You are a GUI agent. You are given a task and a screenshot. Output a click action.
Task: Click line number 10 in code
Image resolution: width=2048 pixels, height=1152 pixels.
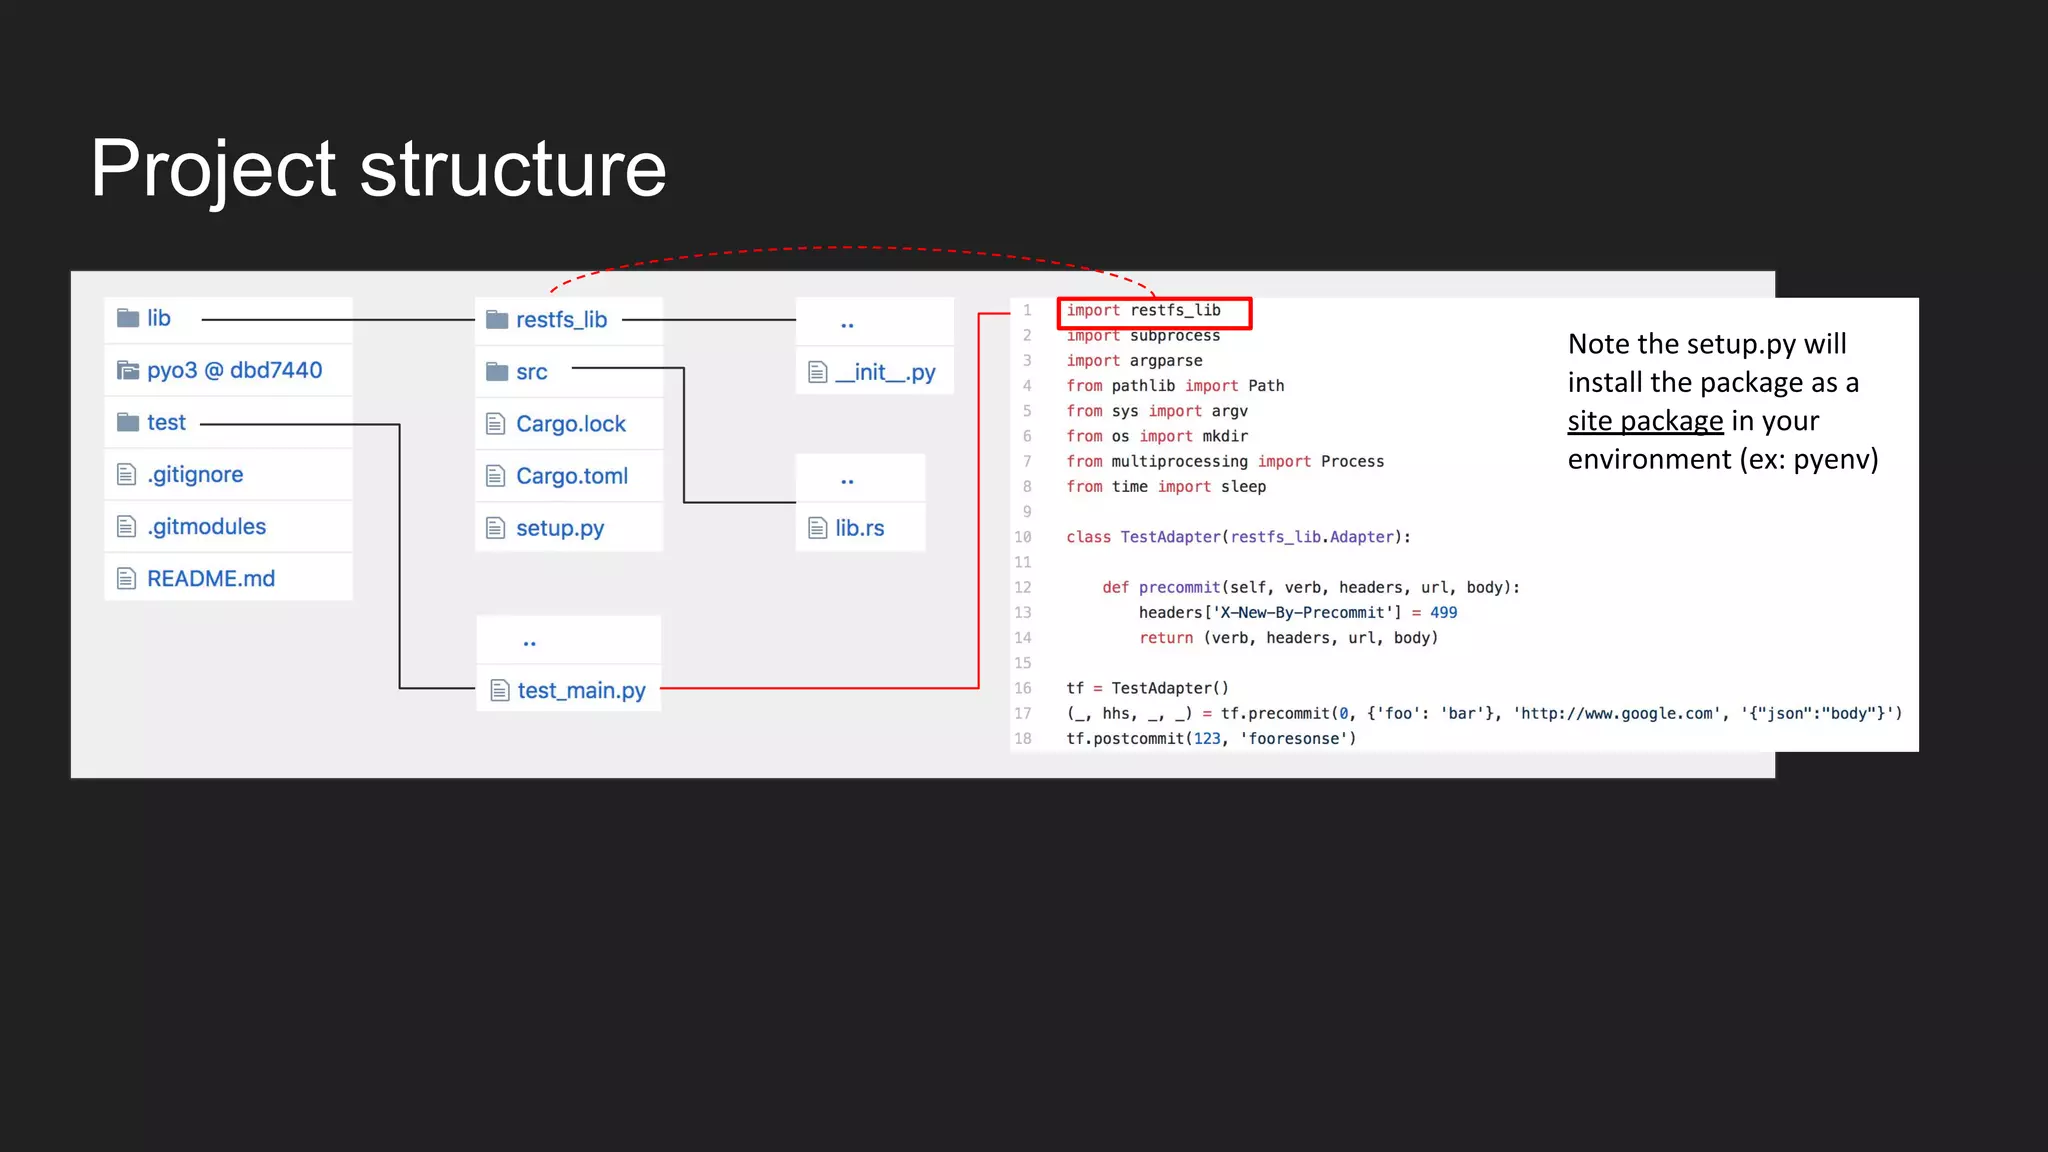(x=1023, y=537)
